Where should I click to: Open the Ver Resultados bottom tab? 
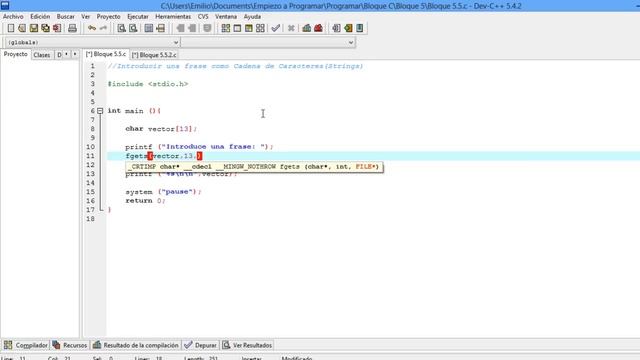tap(247, 345)
